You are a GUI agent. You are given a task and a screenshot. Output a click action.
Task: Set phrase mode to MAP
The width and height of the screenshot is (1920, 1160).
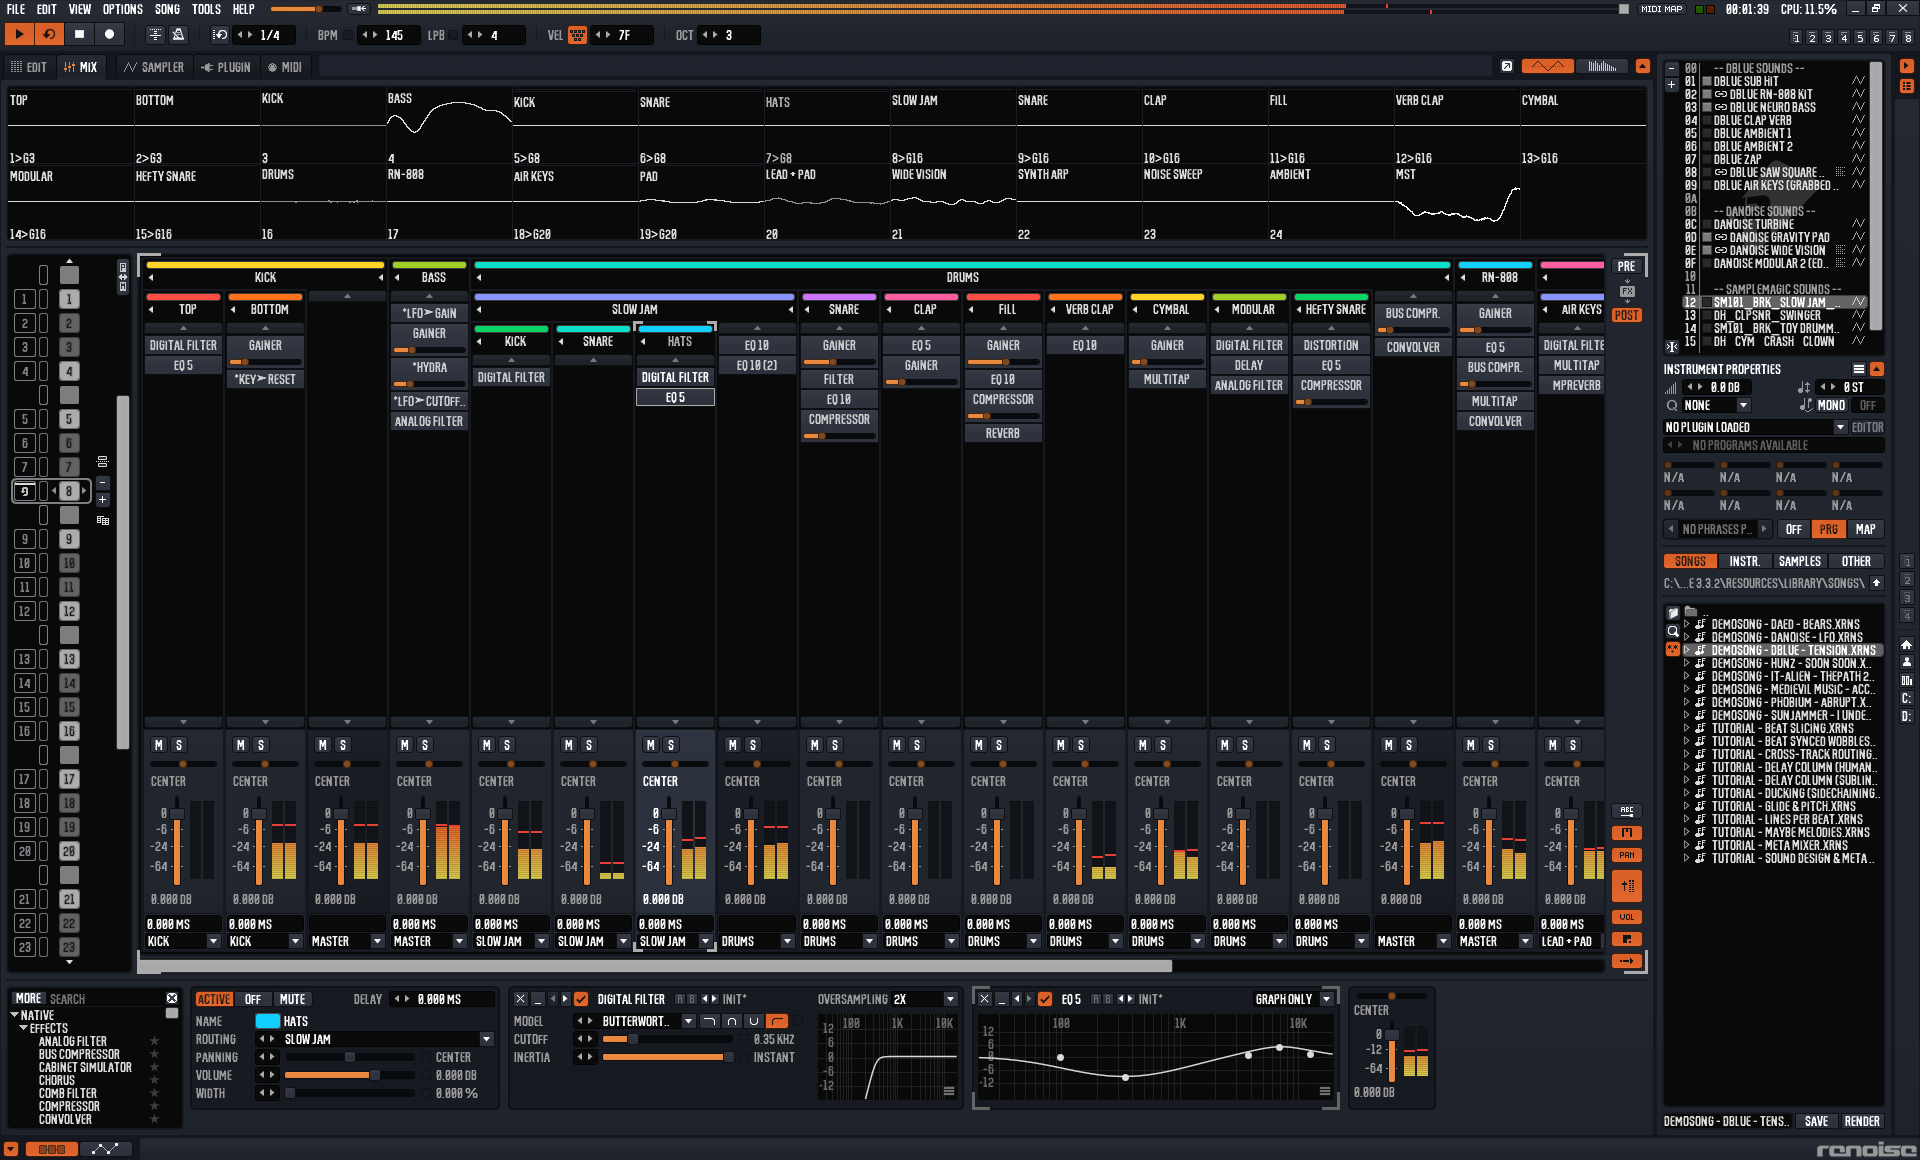pos(1865,529)
